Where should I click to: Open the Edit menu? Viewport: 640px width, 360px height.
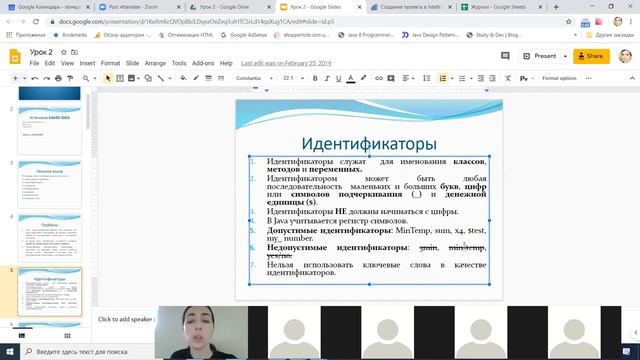tap(50, 63)
